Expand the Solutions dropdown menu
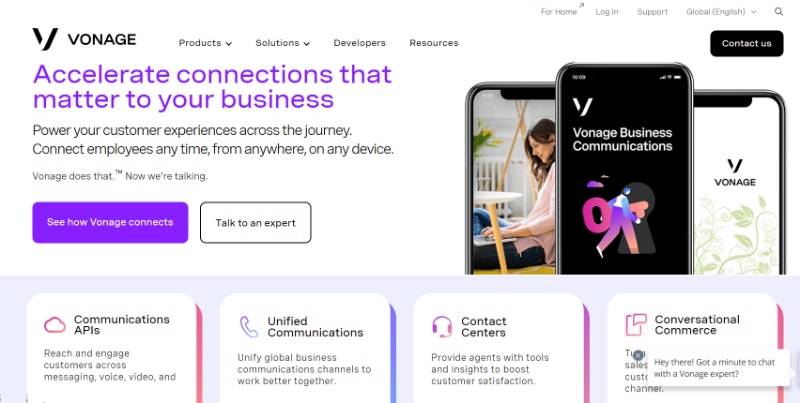800x403 pixels. point(283,43)
